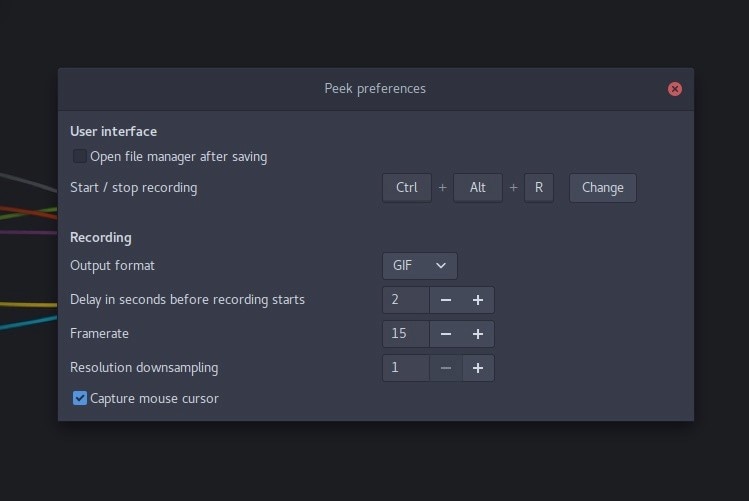Viewport: 749px width, 501px height.
Task: Click the Open file manager after saving label
Action: (178, 156)
